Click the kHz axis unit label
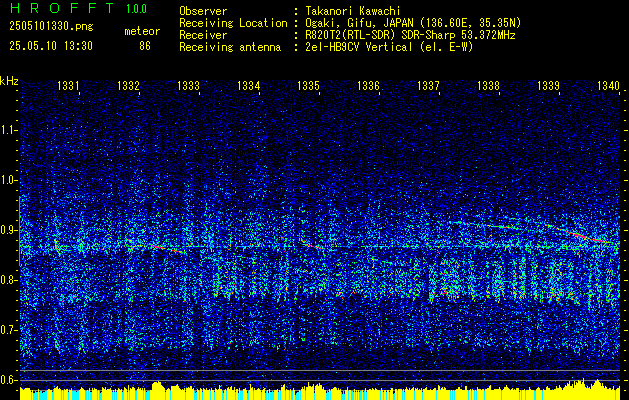This screenshot has height=400, width=629. (9, 81)
